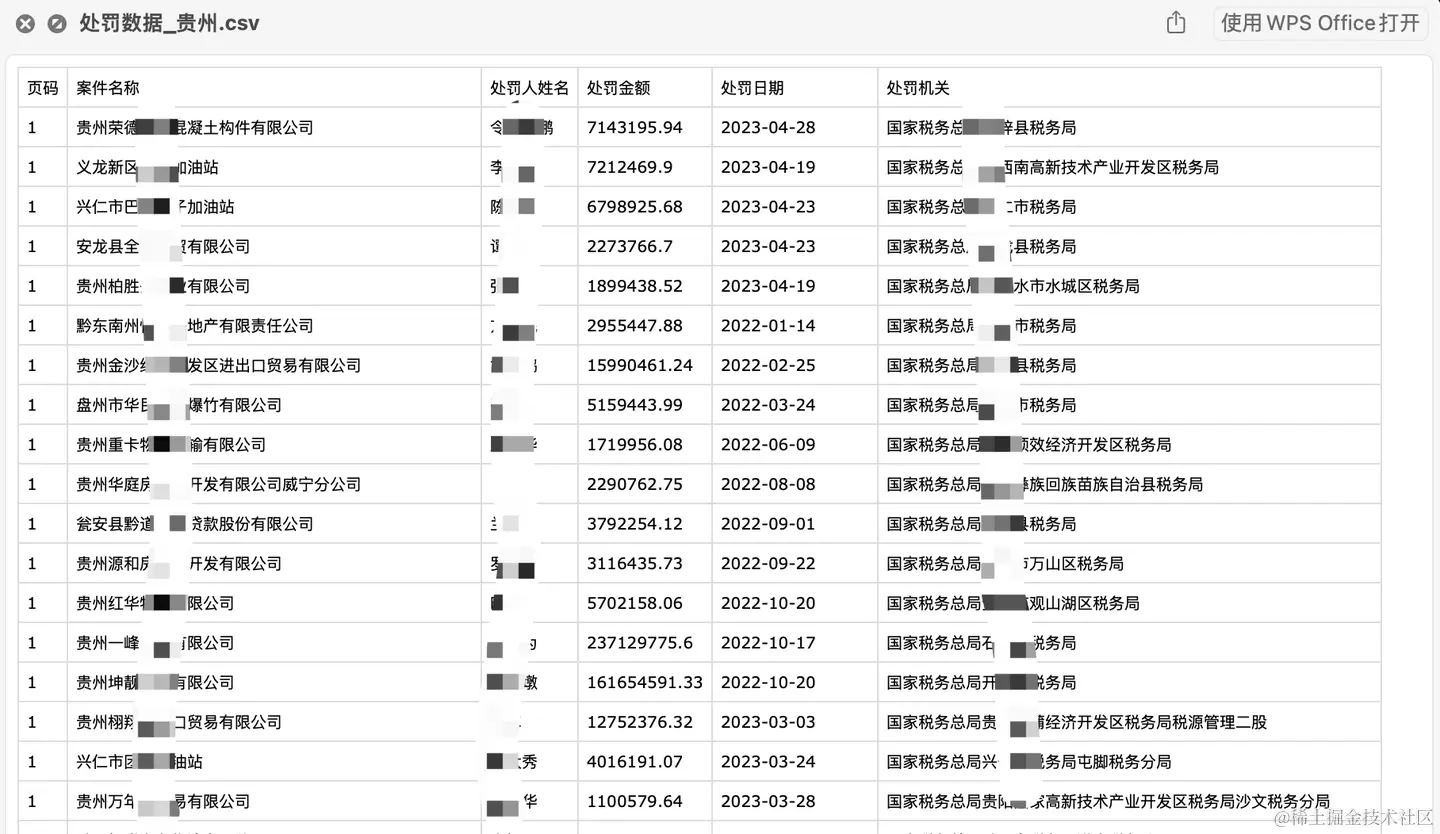Open the share menu icon
The width and height of the screenshot is (1440, 834).
(1176, 23)
